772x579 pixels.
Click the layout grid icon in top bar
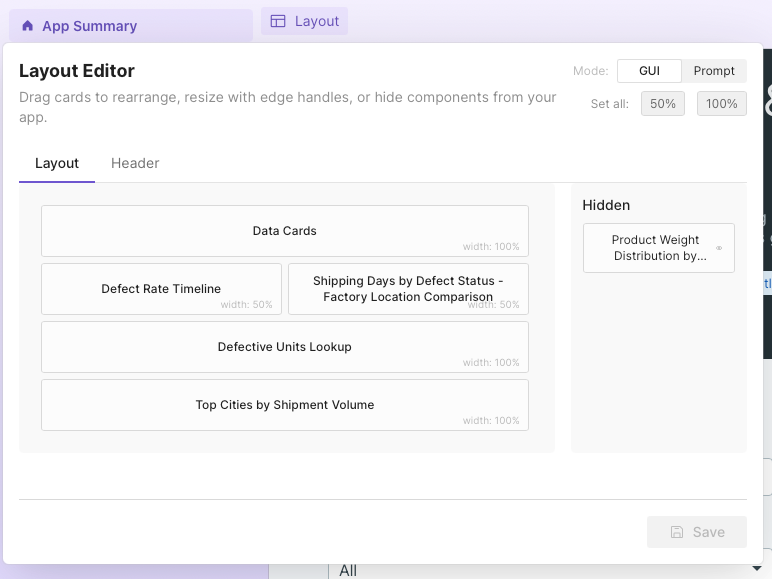coord(278,21)
